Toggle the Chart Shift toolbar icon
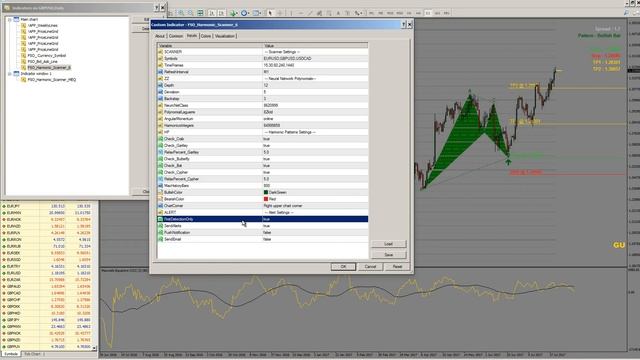This screenshot has width=640, height=360. click(221, 13)
